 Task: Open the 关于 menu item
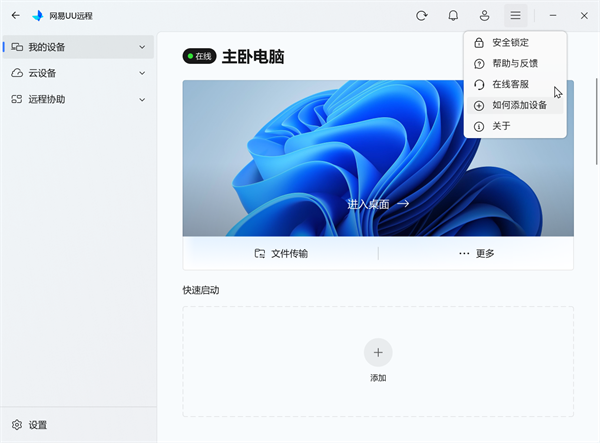pyautogui.click(x=501, y=126)
